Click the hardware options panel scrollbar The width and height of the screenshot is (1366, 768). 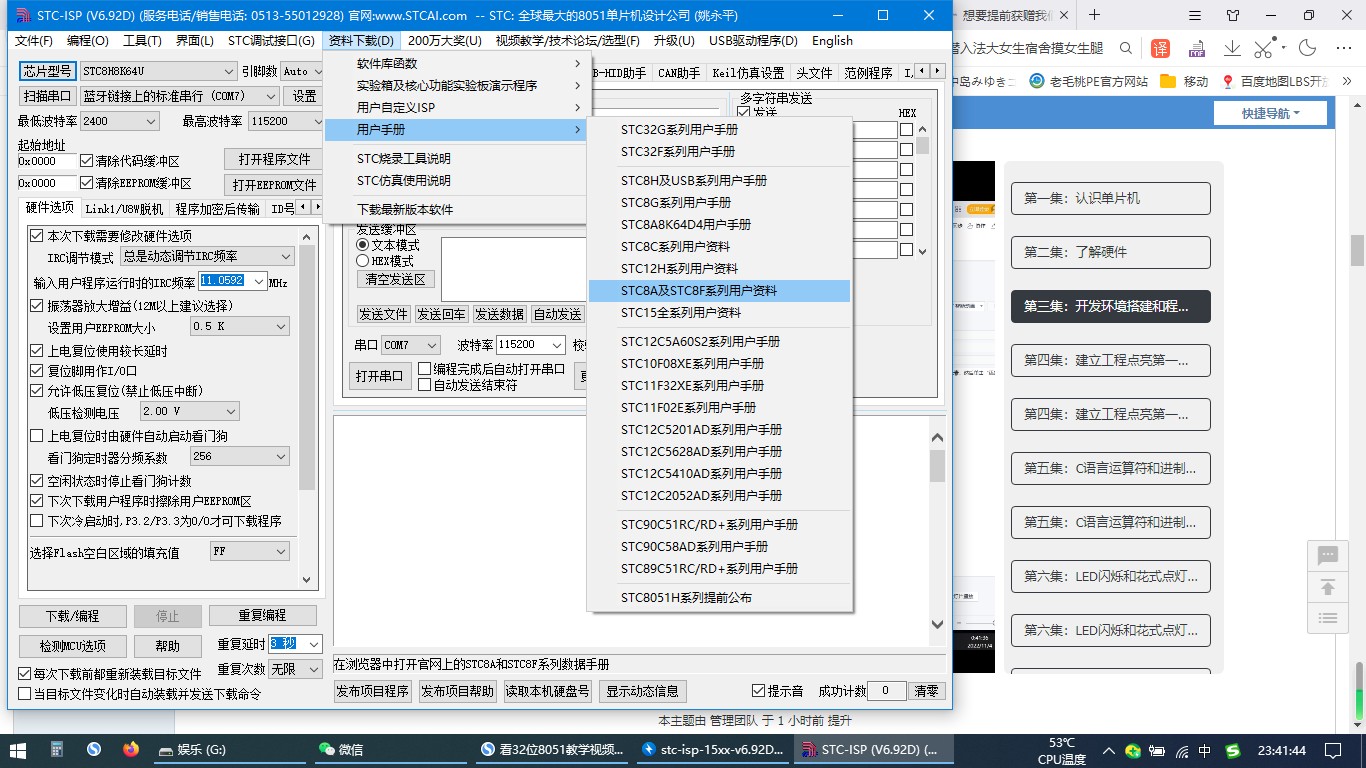tap(307, 408)
